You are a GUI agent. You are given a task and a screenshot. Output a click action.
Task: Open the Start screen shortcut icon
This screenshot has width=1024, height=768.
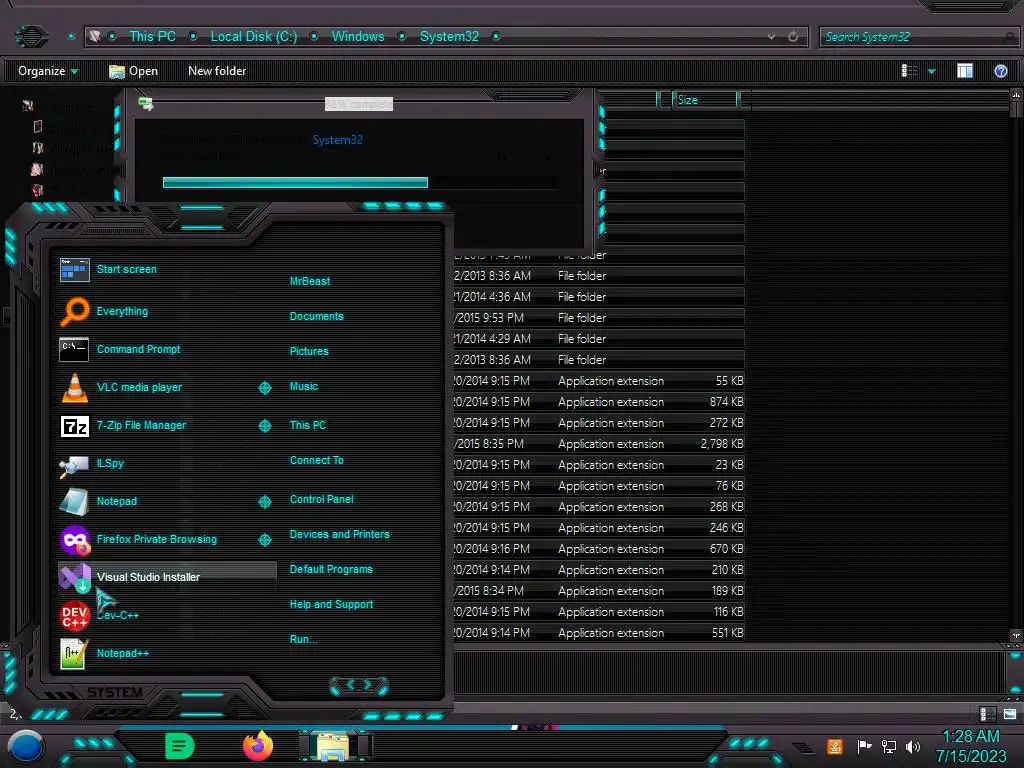point(74,269)
